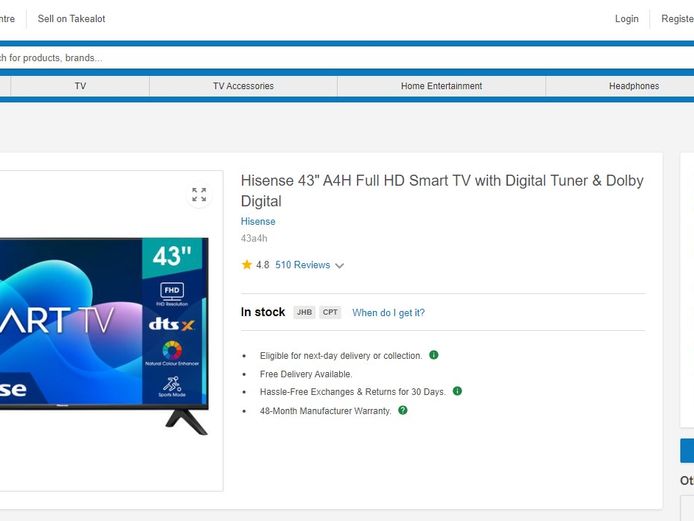Click the fullscreen expand image icon
The height and width of the screenshot is (521, 694).
tap(199, 194)
